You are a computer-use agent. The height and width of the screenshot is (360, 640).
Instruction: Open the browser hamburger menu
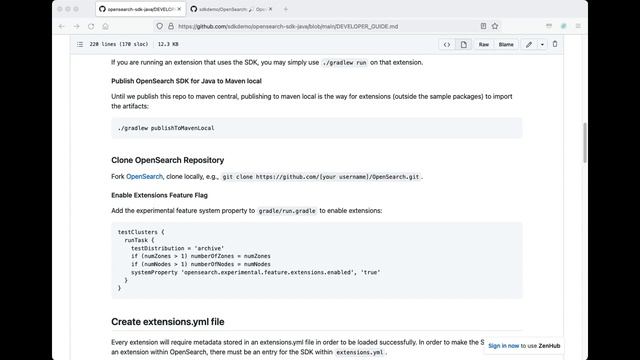click(578, 26)
